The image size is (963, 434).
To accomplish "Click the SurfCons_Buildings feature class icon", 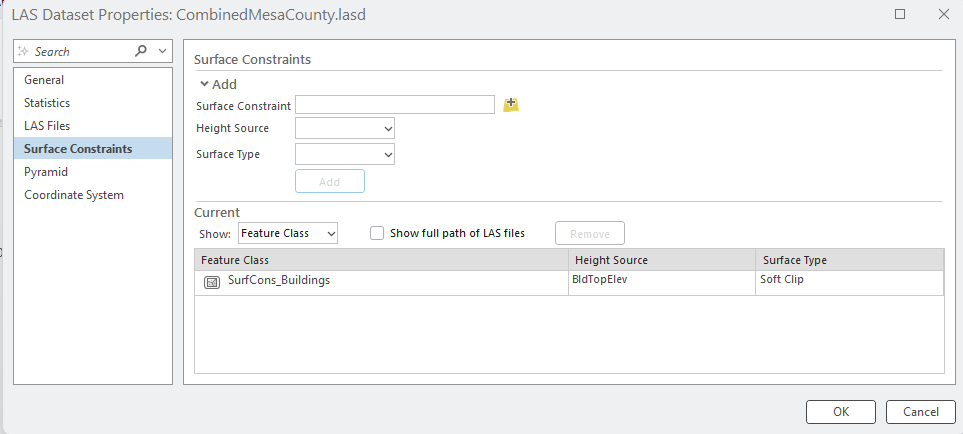I will 212,282.
